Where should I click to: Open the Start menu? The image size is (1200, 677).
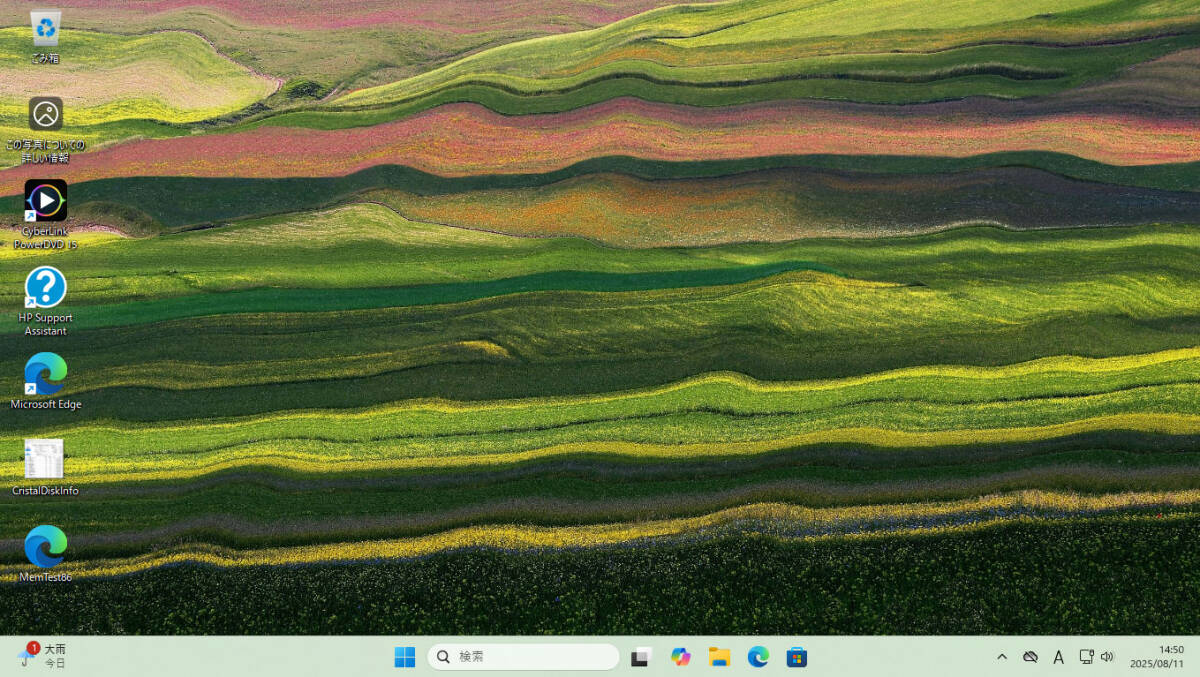(404, 657)
